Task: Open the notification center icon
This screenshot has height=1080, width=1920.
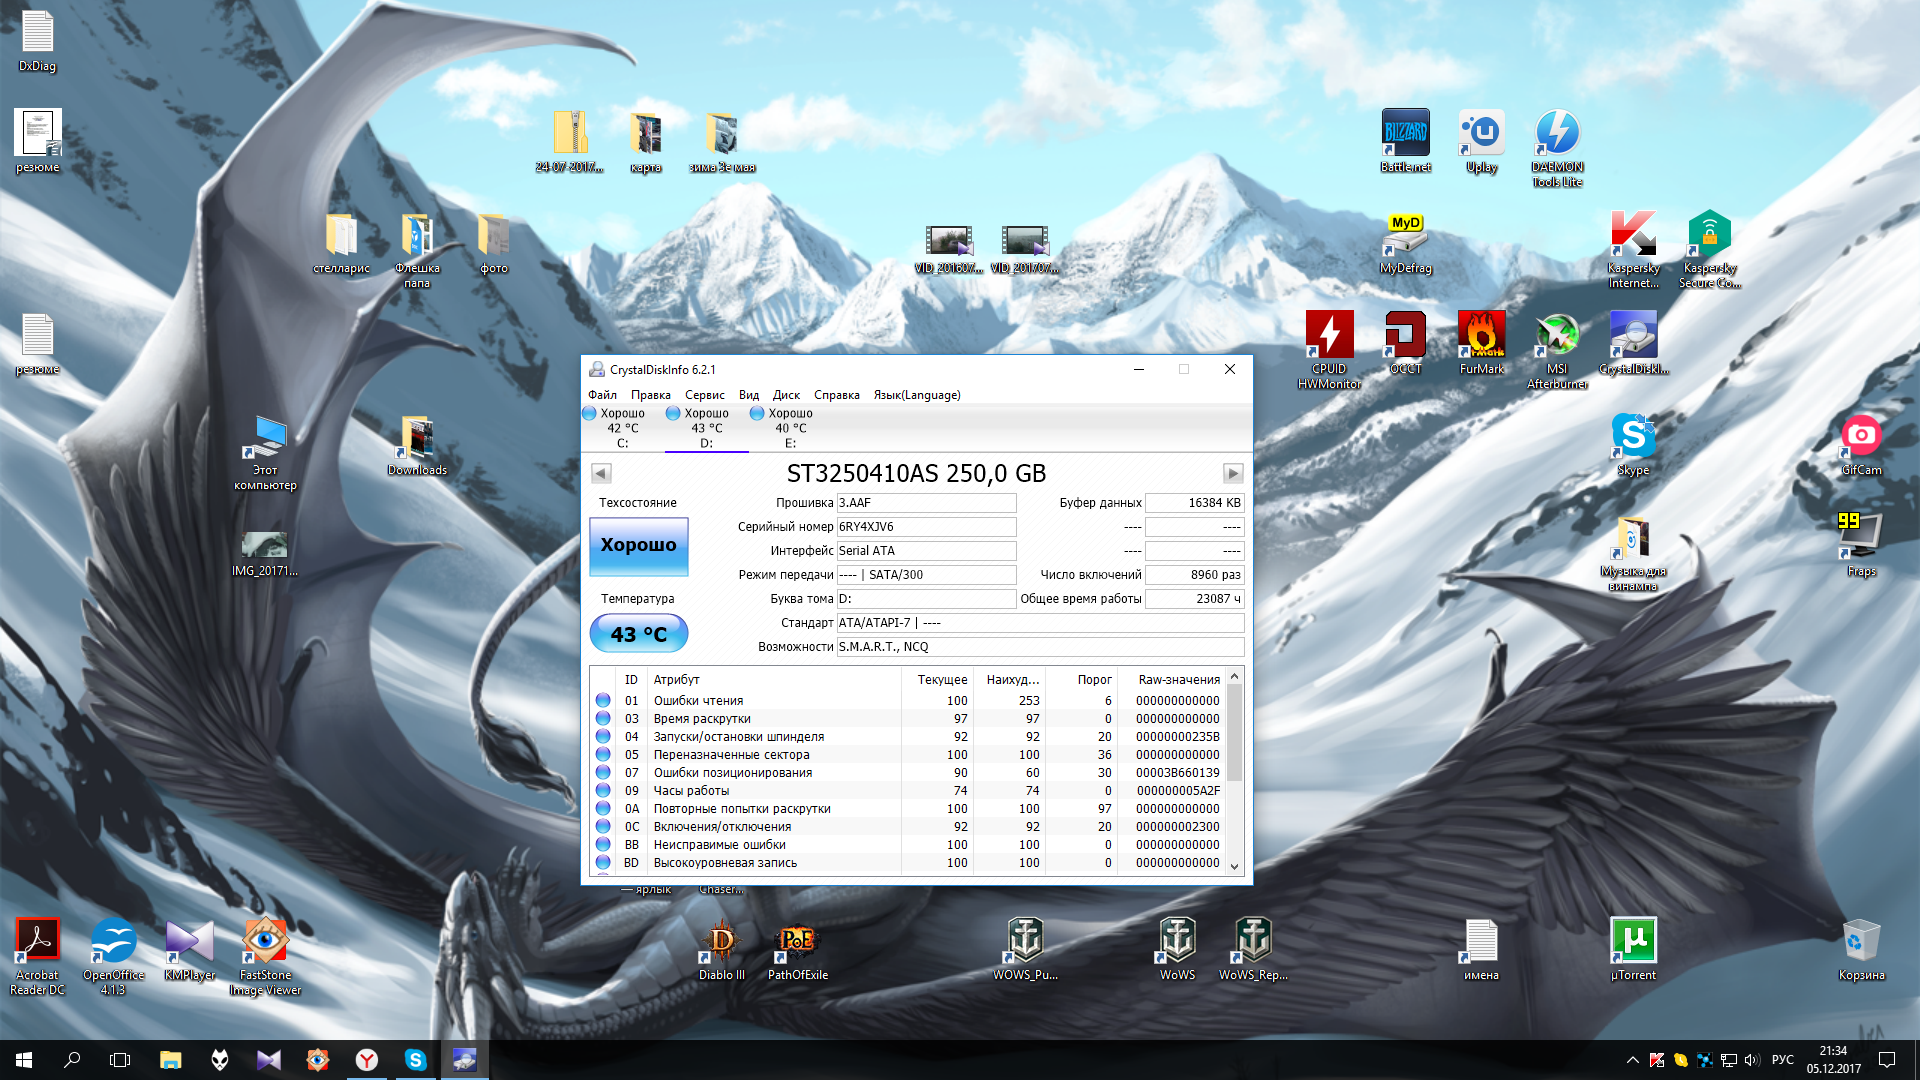Action: pyautogui.click(x=1887, y=1060)
